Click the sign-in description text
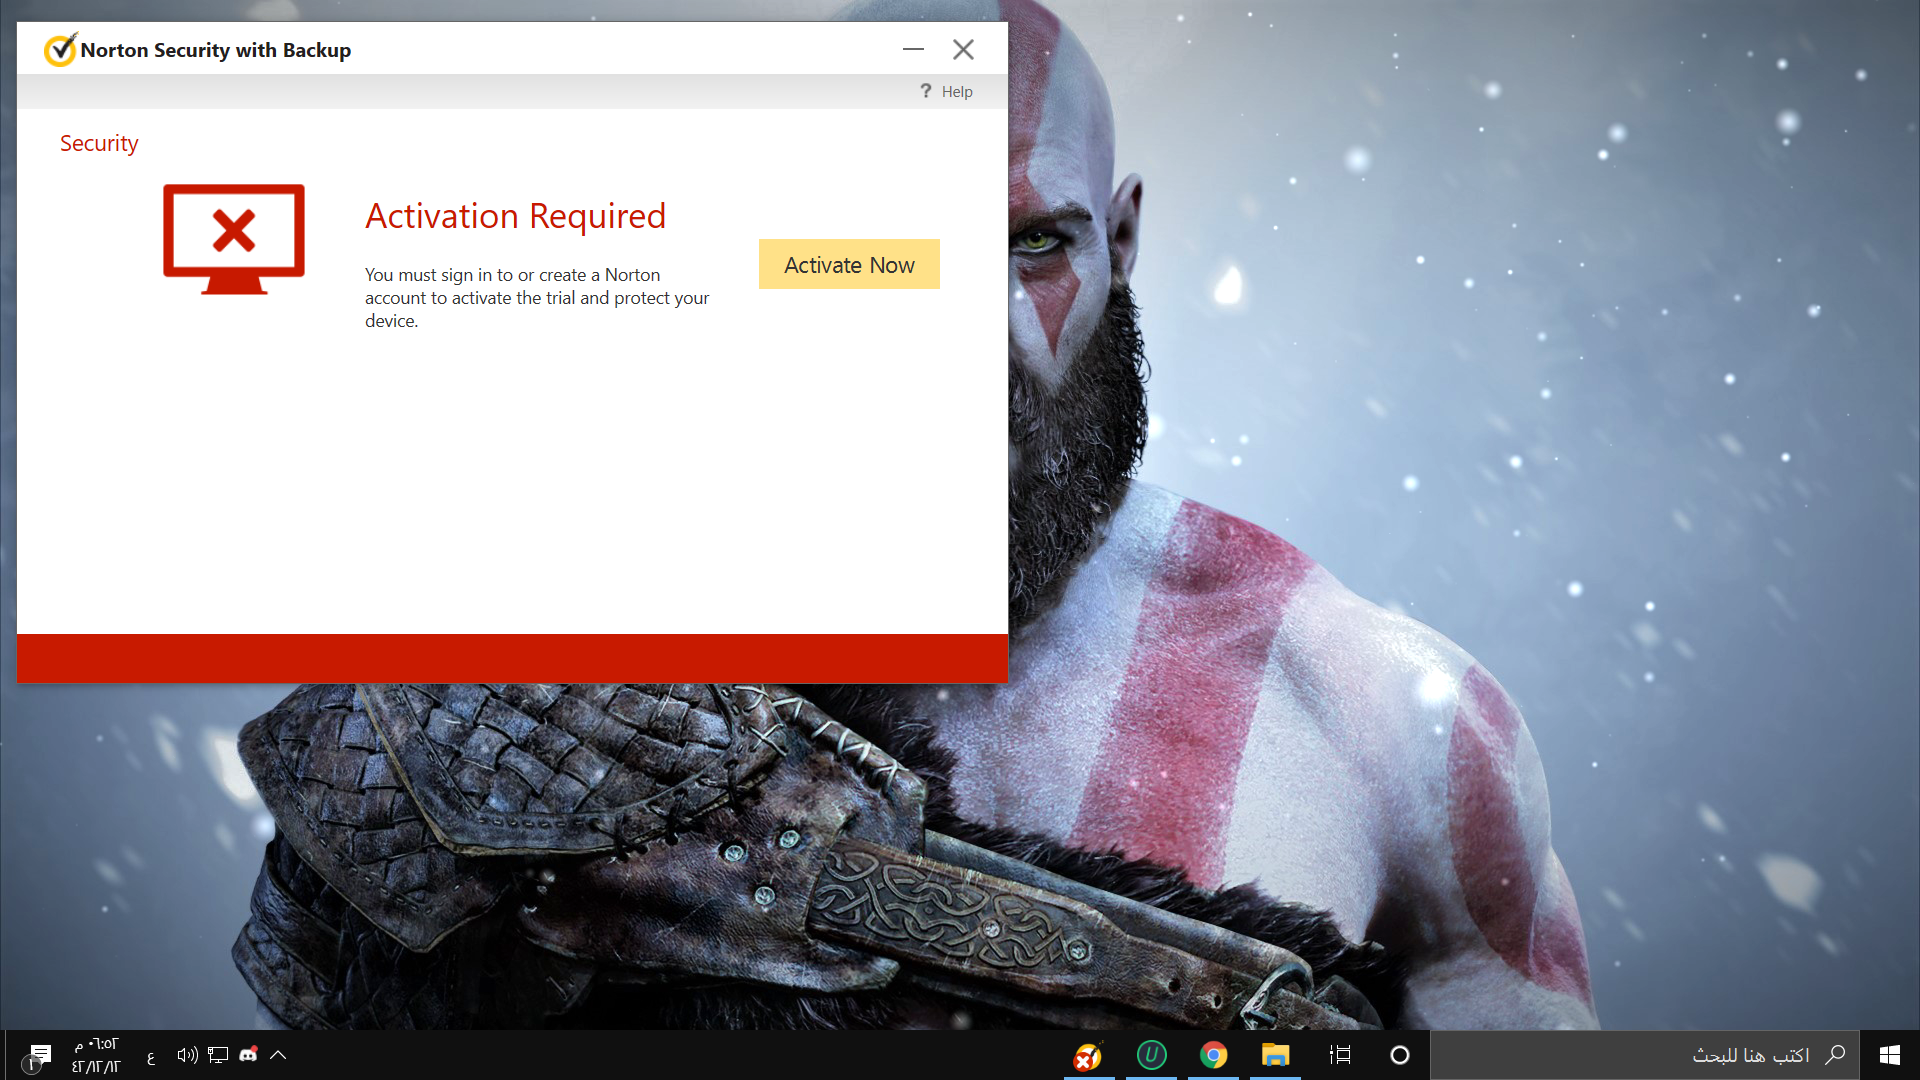Image resolution: width=1920 pixels, height=1080 pixels. pos(537,297)
